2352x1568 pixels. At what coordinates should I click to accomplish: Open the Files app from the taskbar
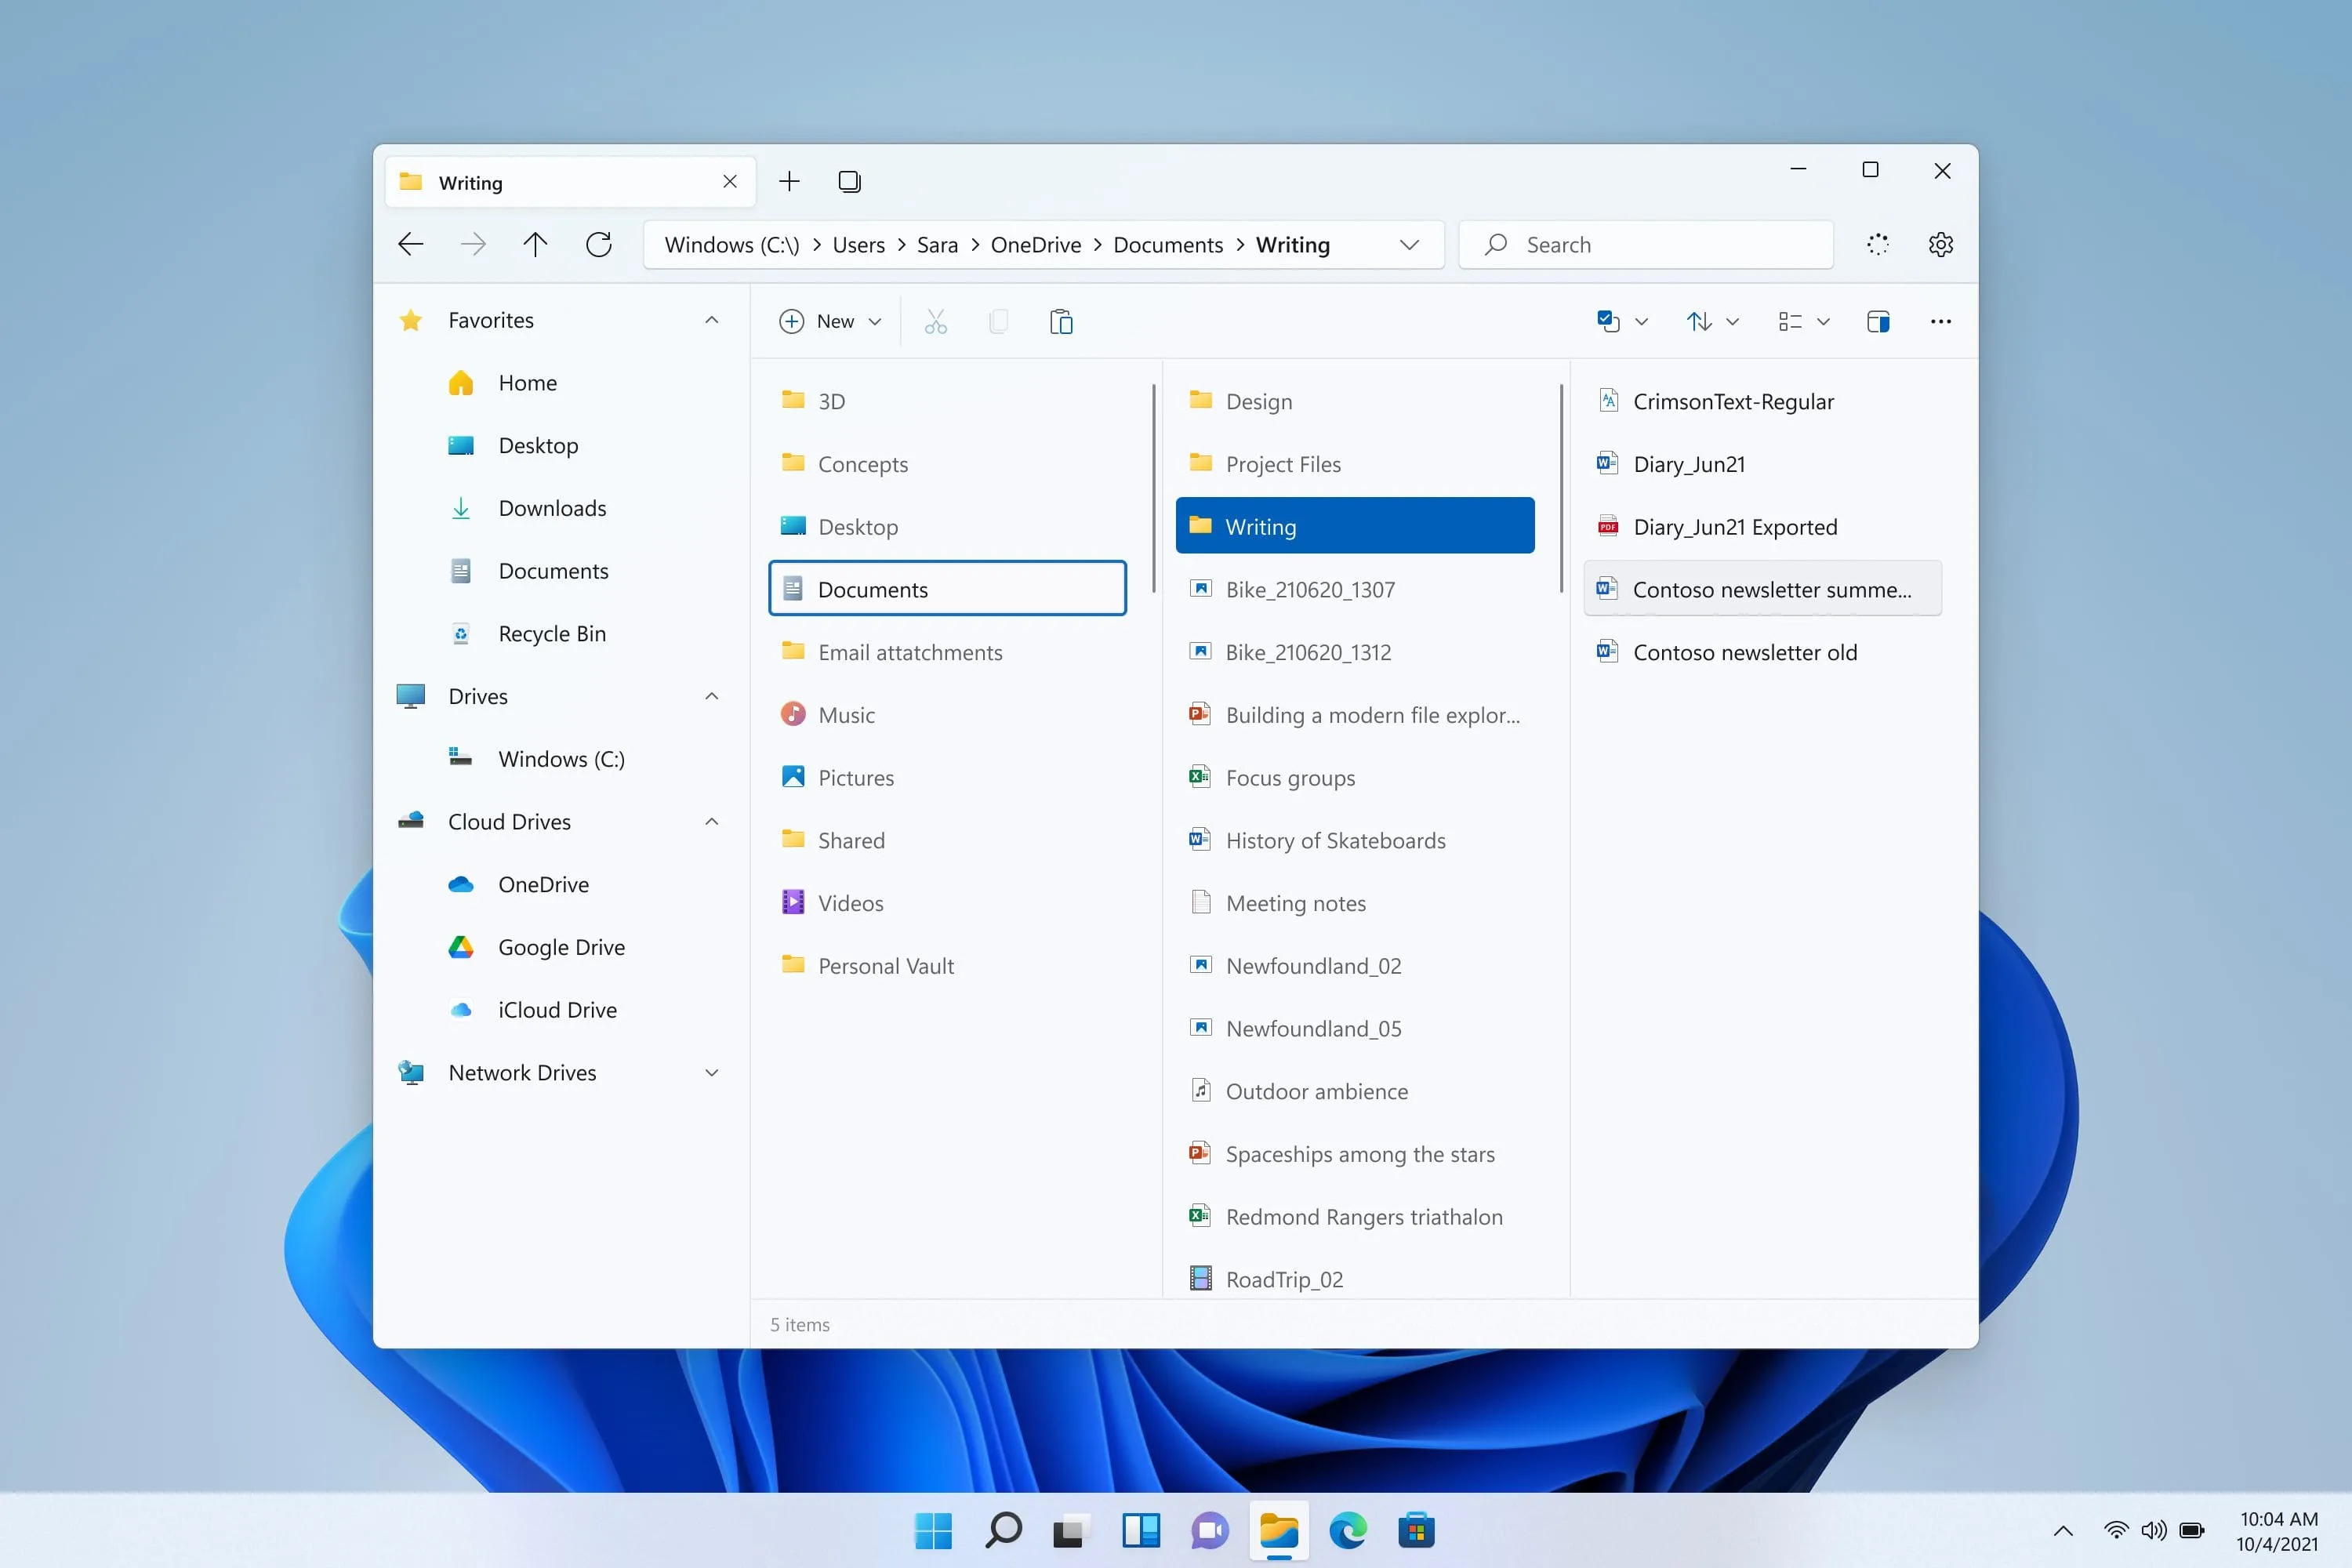coord(1279,1530)
